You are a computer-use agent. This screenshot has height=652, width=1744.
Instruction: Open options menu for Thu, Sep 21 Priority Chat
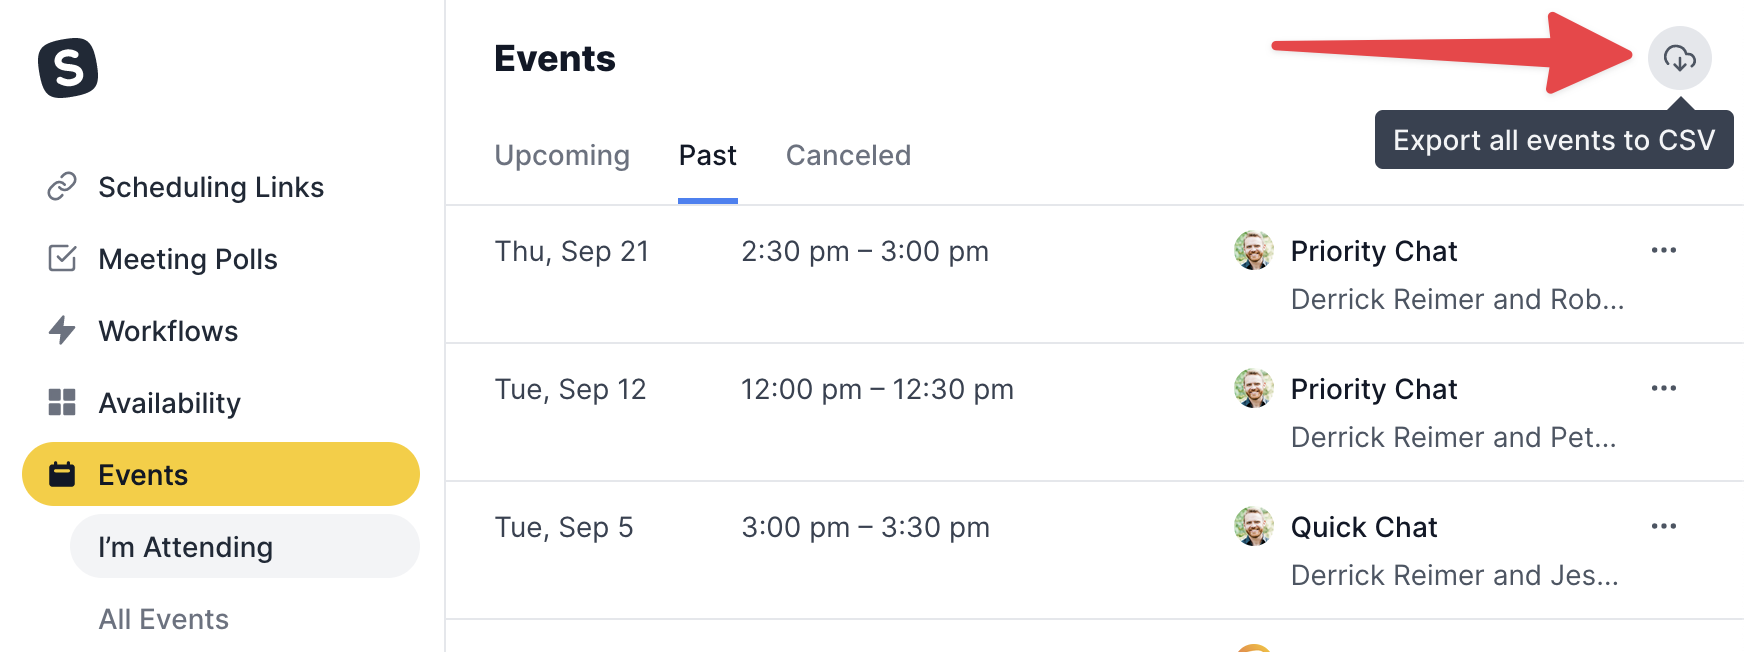click(x=1663, y=250)
